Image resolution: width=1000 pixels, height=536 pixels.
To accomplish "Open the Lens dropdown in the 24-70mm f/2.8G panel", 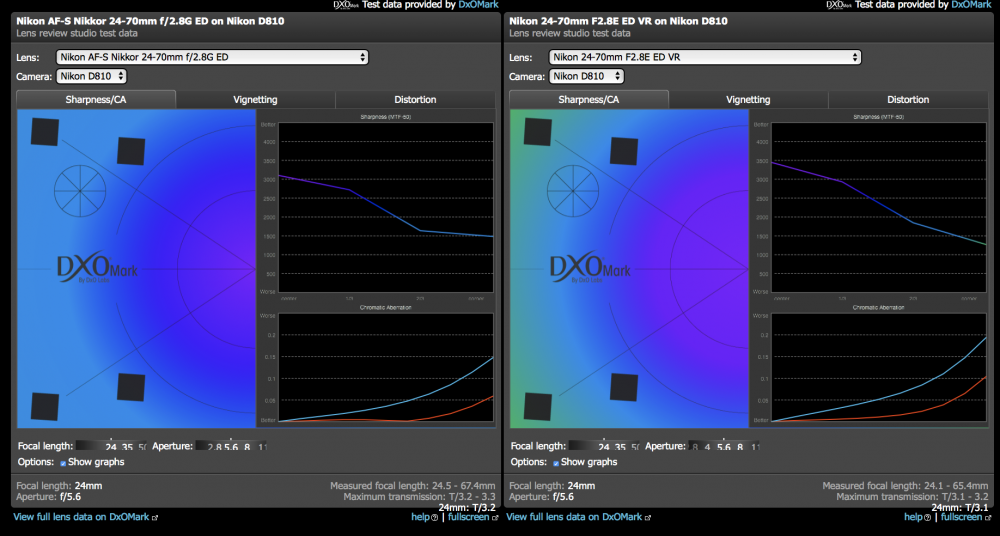I will 212,57.
